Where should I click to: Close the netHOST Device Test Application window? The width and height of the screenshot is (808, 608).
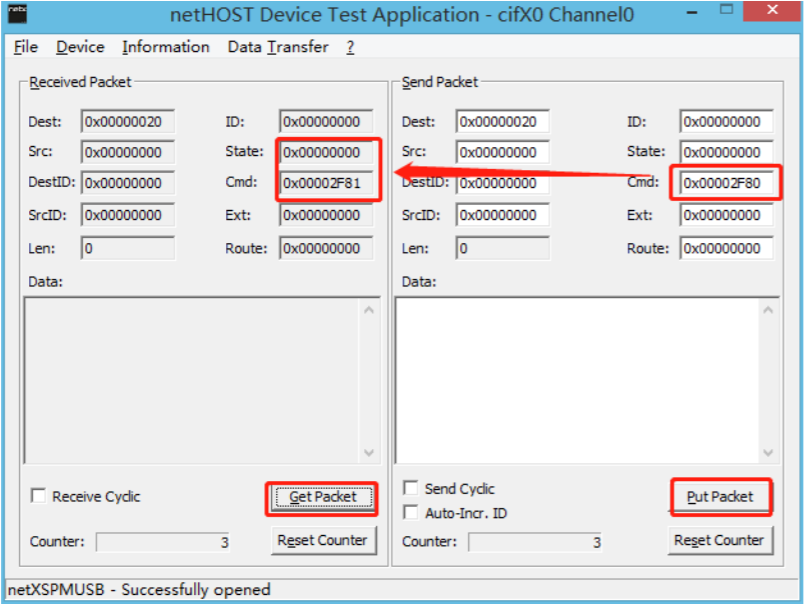(x=772, y=10)
